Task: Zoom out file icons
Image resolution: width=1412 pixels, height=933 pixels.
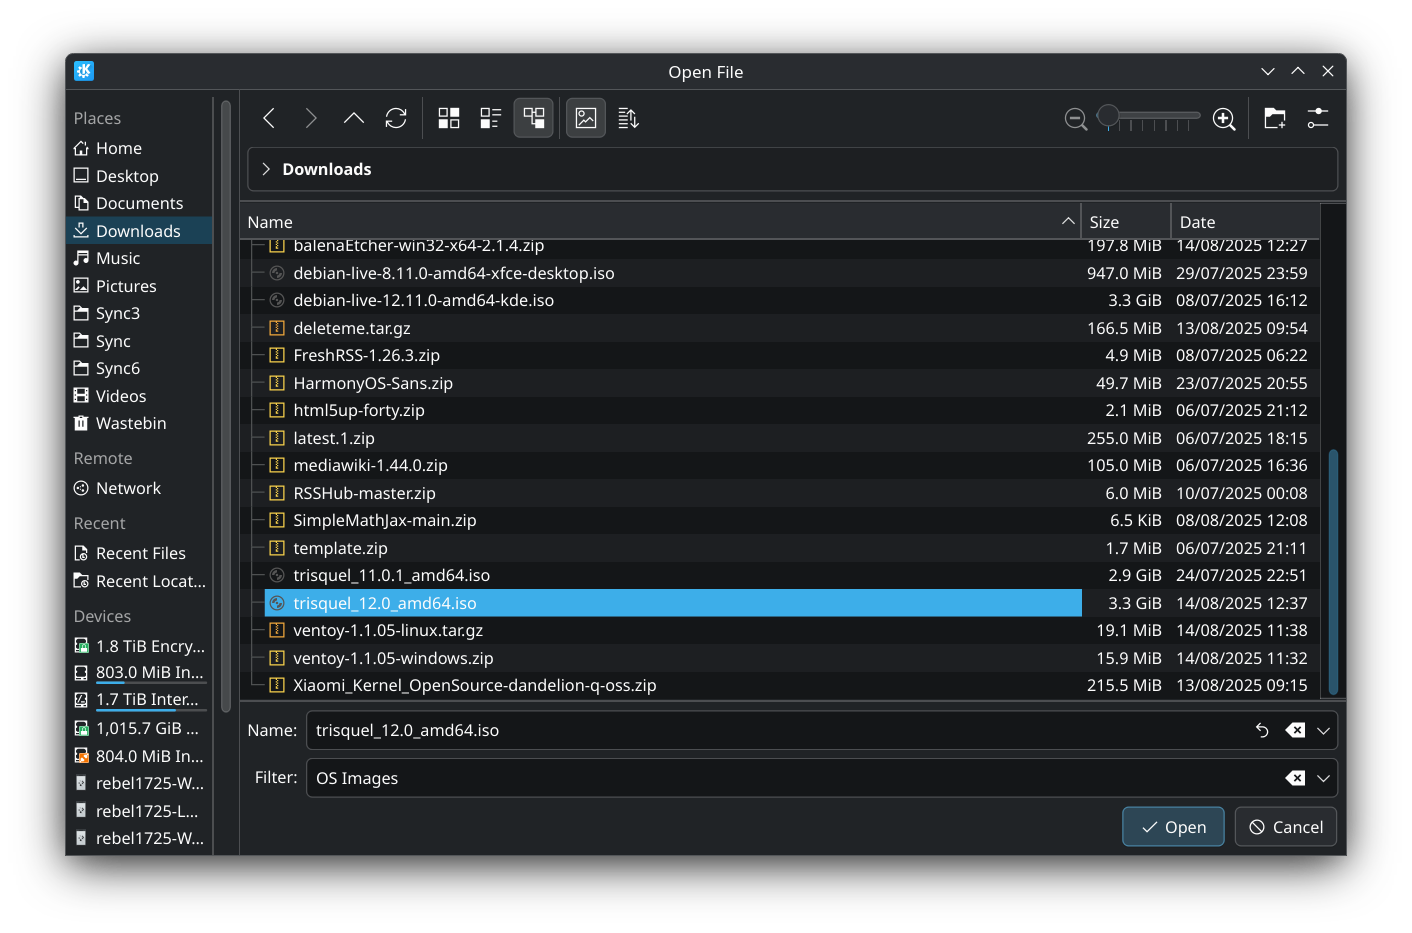Action: [x=1076, y=120]
